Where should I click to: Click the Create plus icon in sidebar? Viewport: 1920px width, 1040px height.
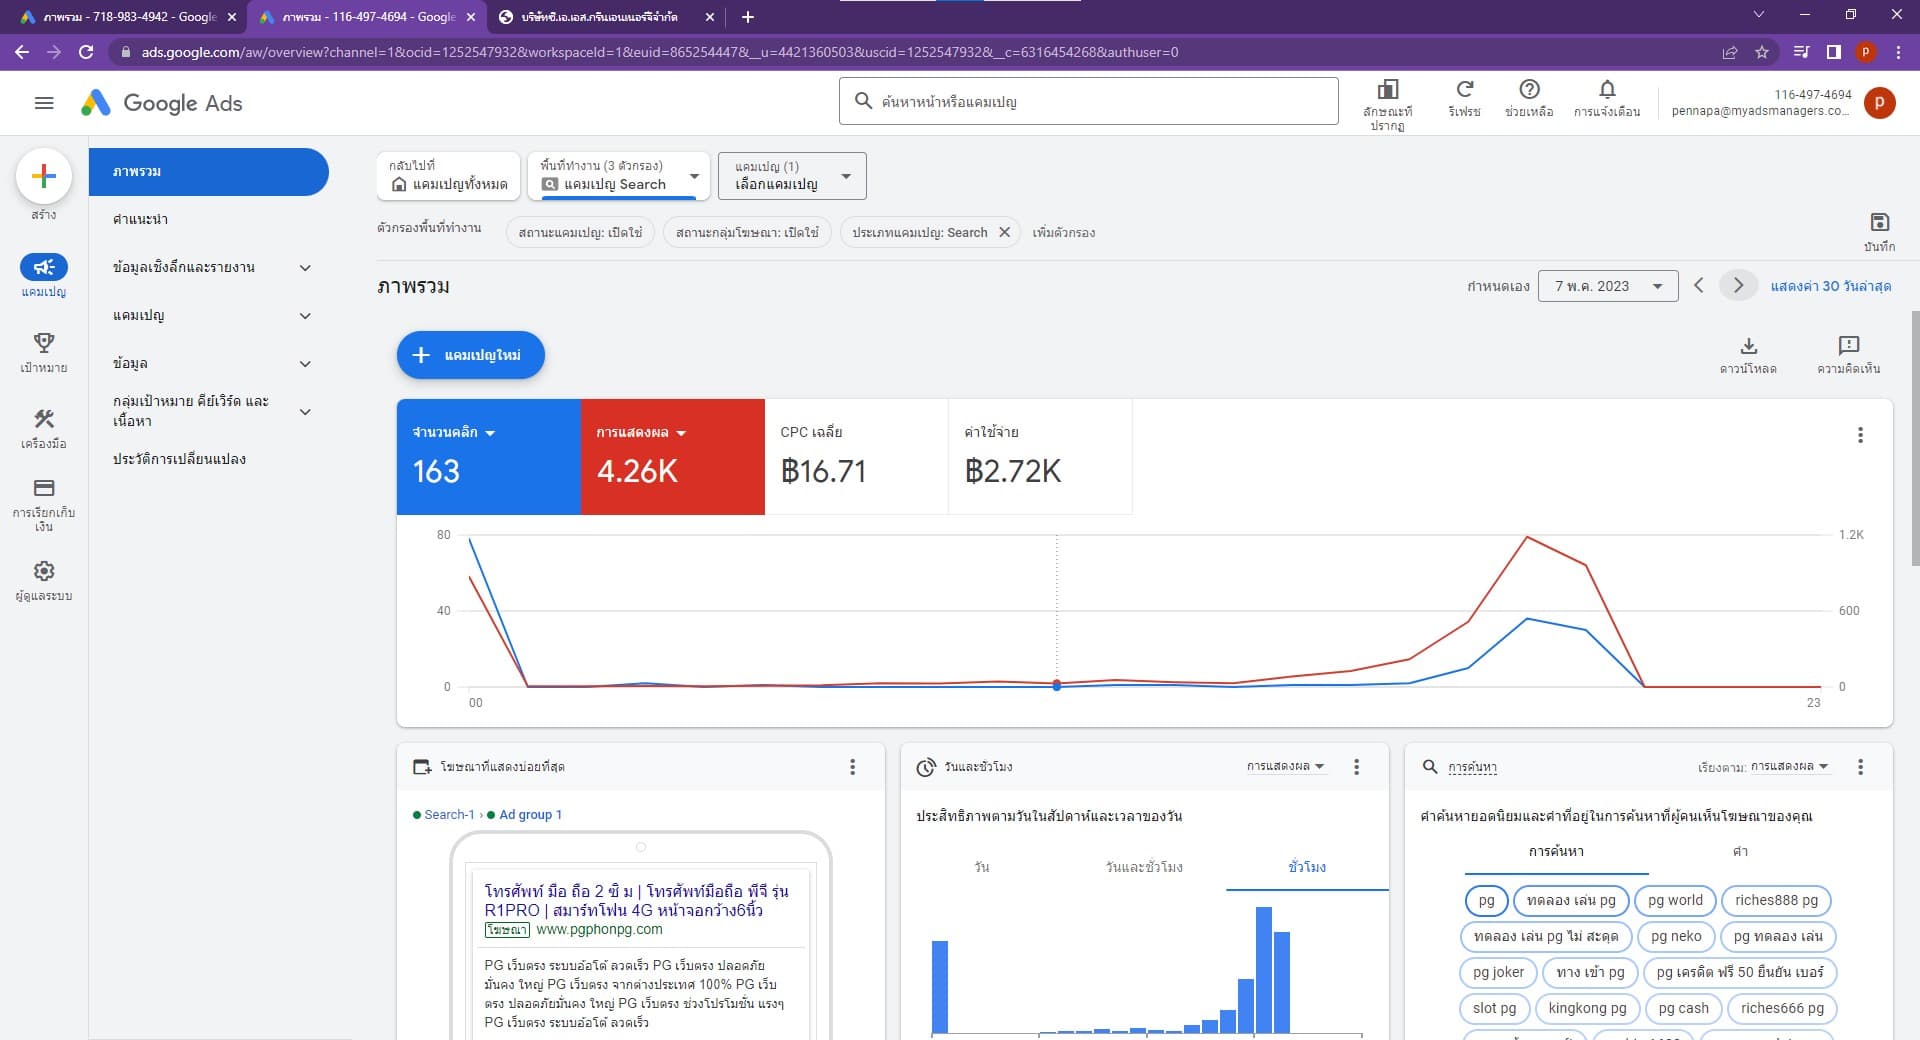click(43, 177)
